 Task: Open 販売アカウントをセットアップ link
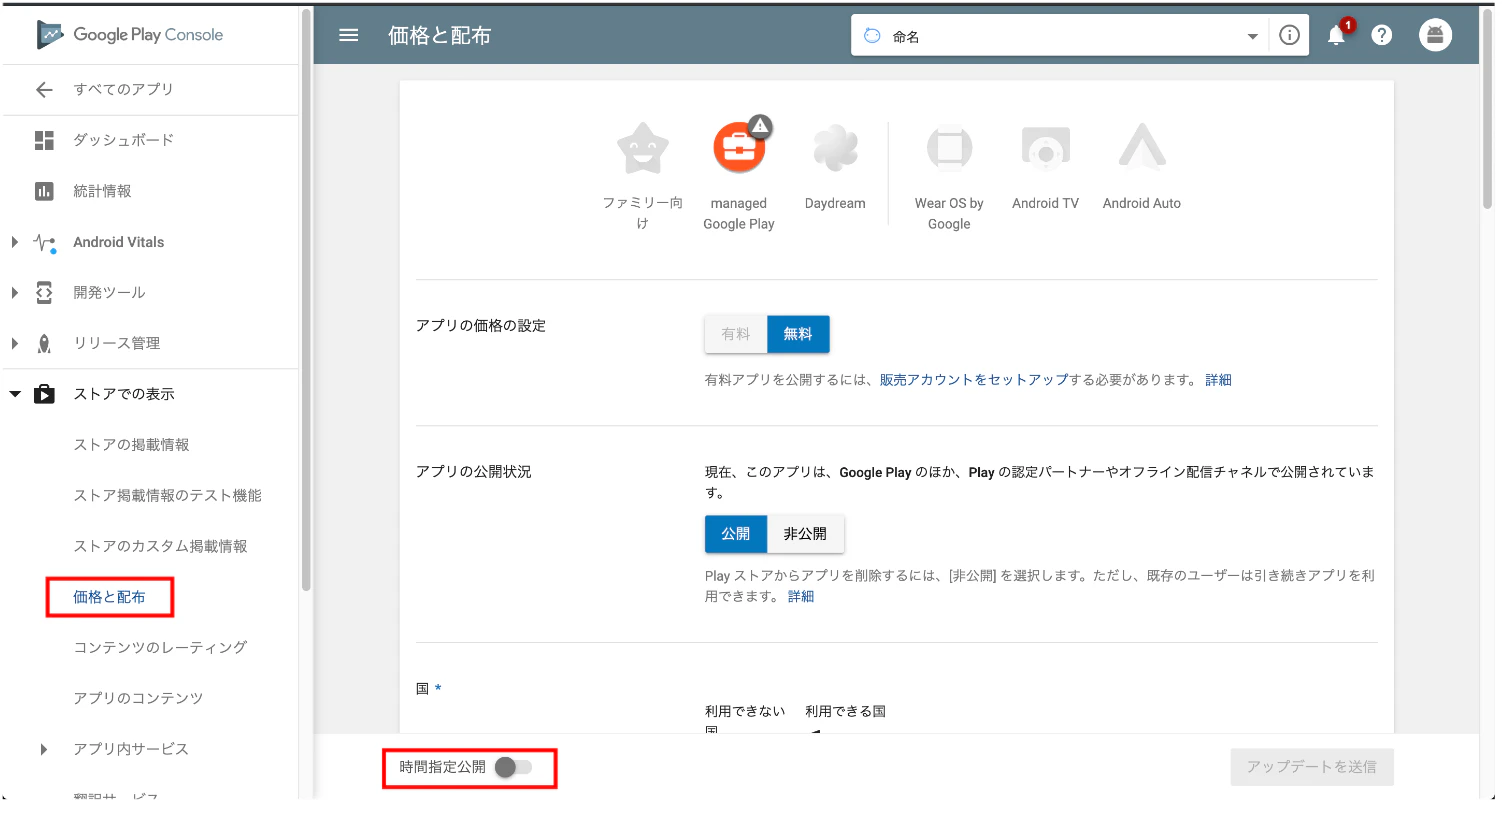pos(974,380)
